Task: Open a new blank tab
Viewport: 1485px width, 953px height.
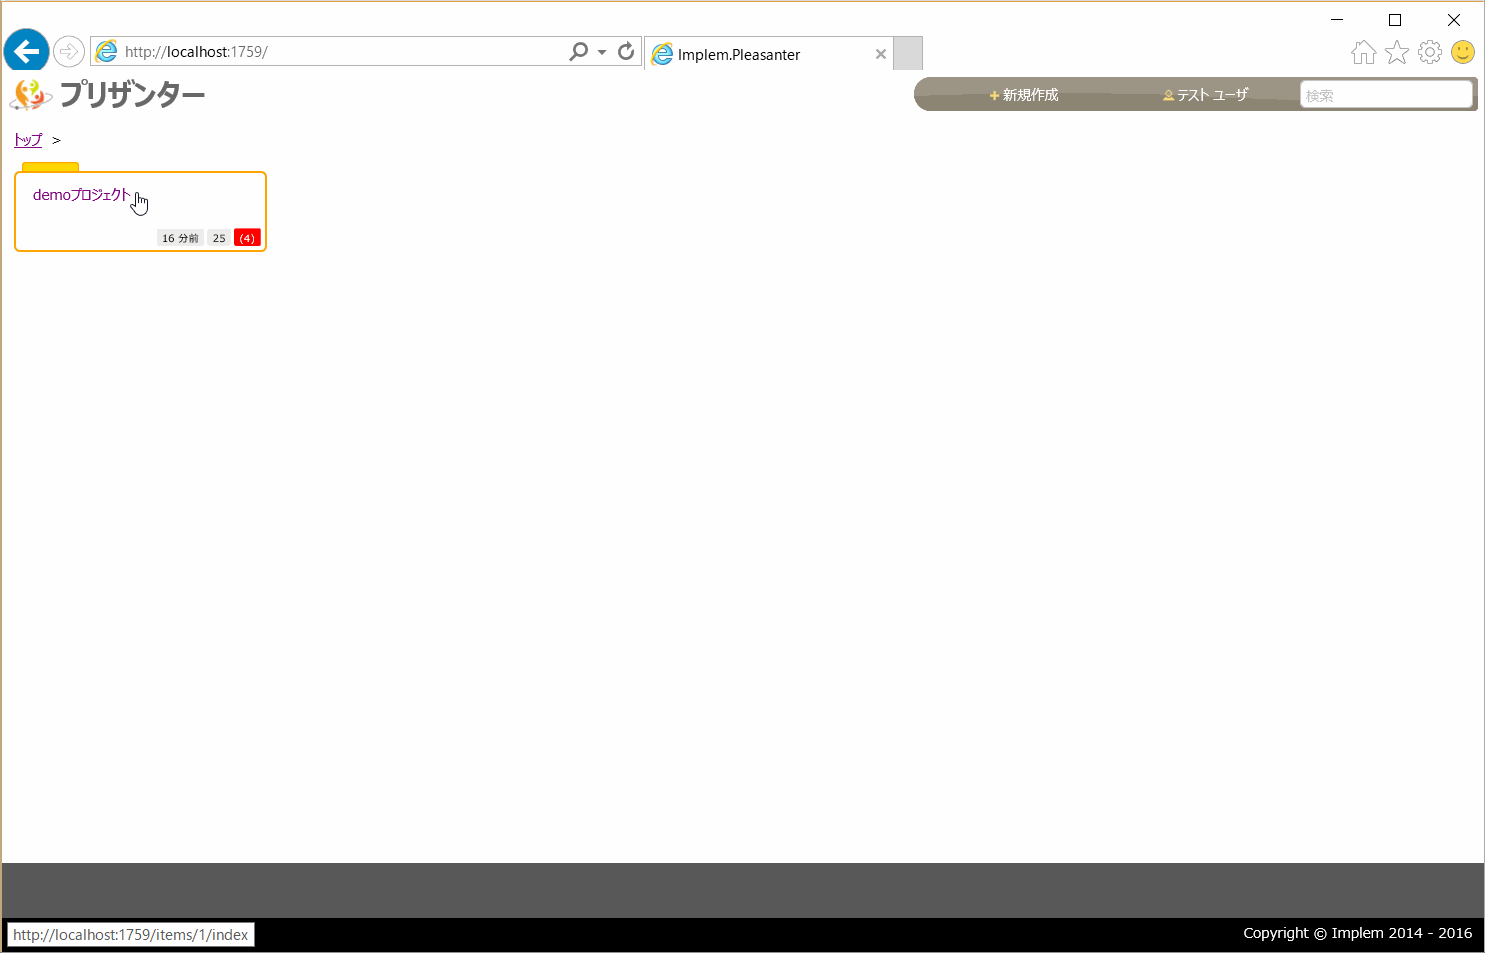Action: [907, 53]
